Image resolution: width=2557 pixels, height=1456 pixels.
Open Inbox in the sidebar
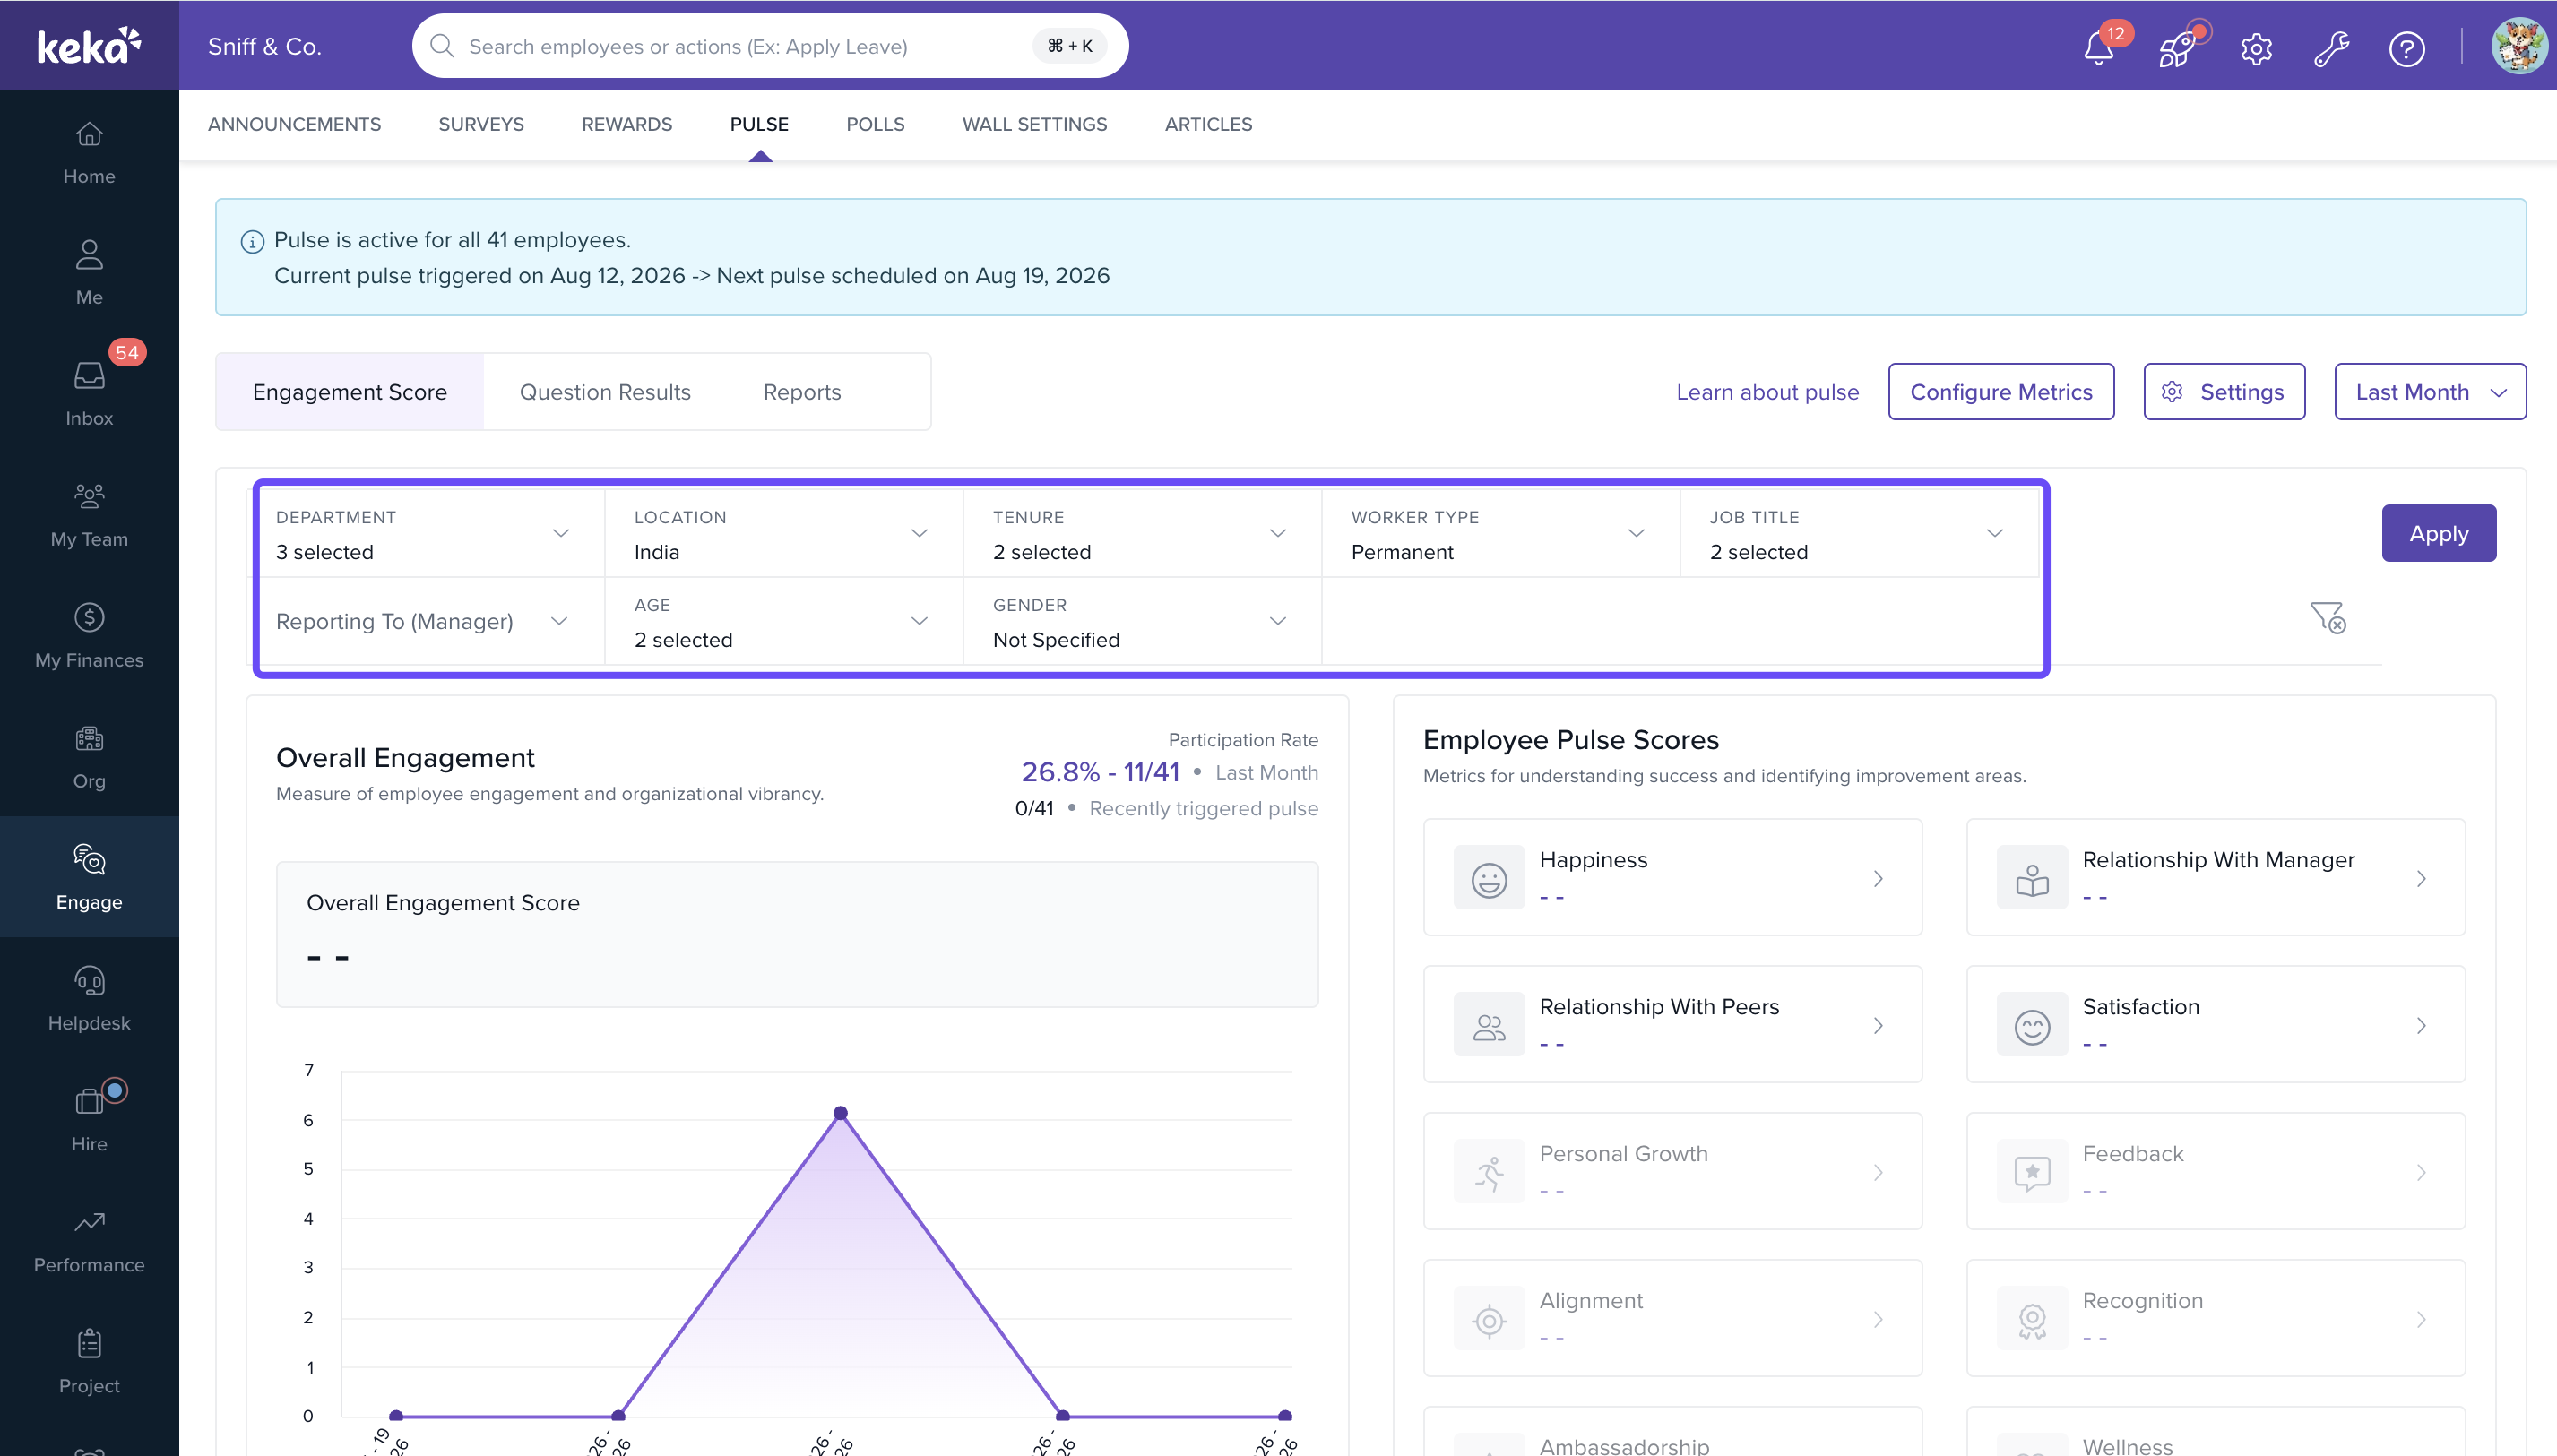tap(89, 394)
